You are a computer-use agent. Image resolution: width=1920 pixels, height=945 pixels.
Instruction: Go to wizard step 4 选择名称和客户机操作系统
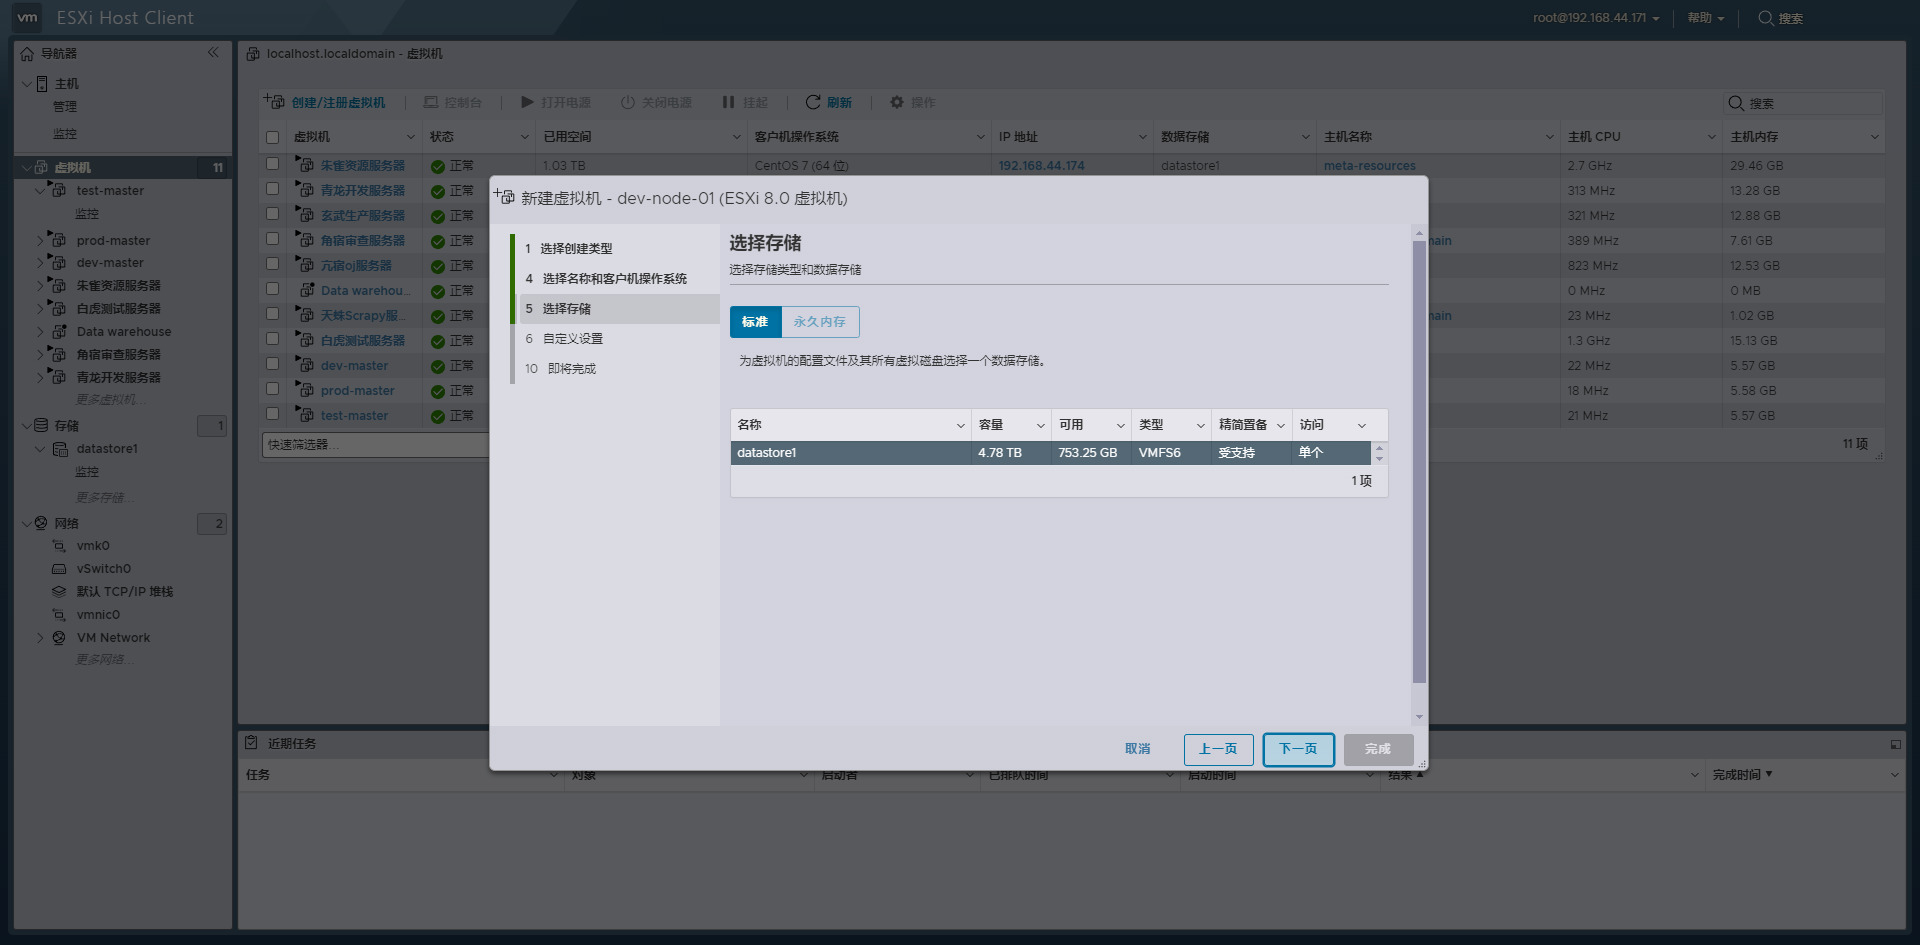(606, 278)
